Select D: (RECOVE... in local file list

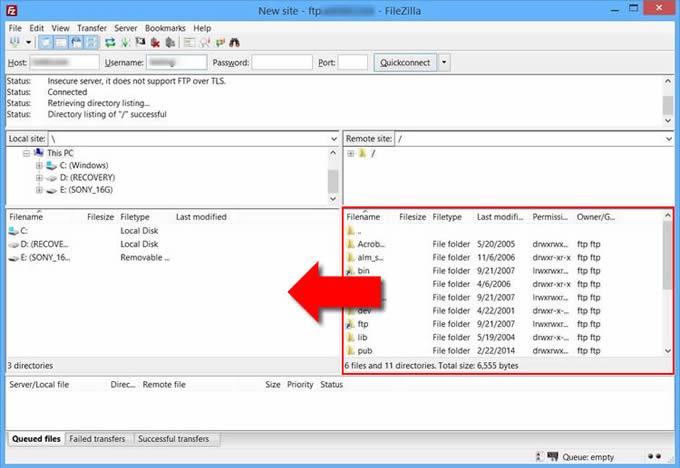(x=39, y=244)
